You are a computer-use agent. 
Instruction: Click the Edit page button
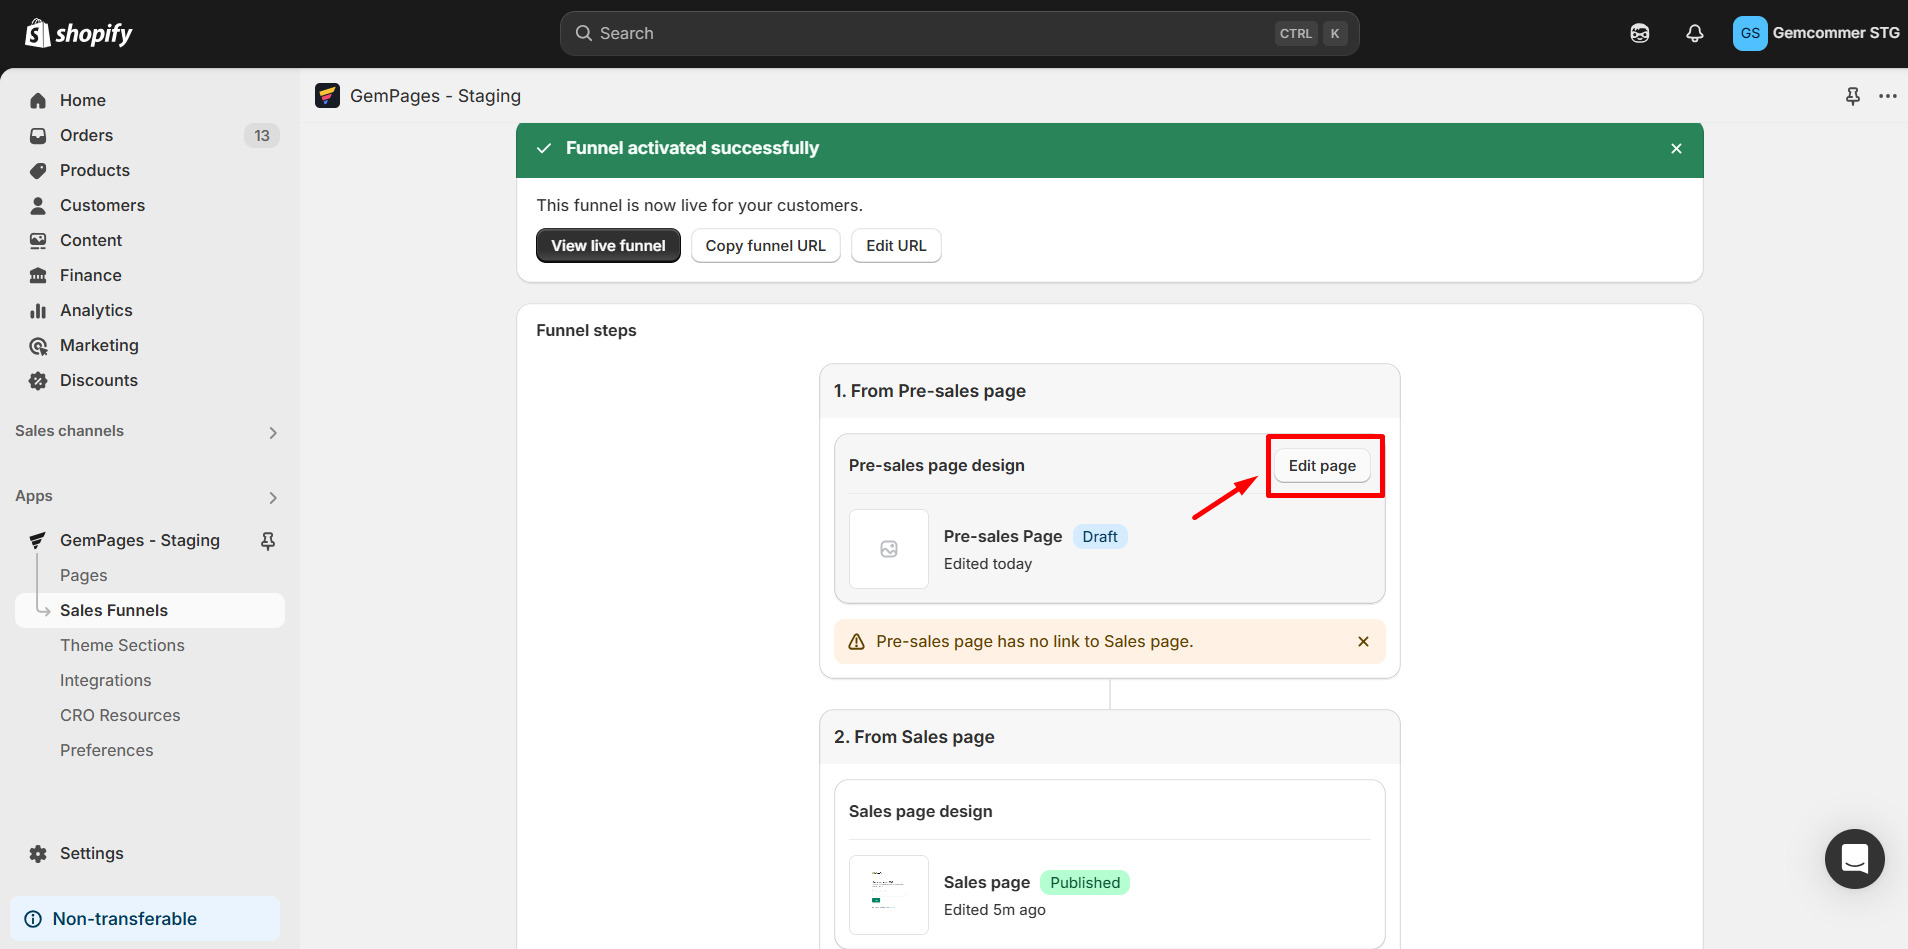[1323, 465]
